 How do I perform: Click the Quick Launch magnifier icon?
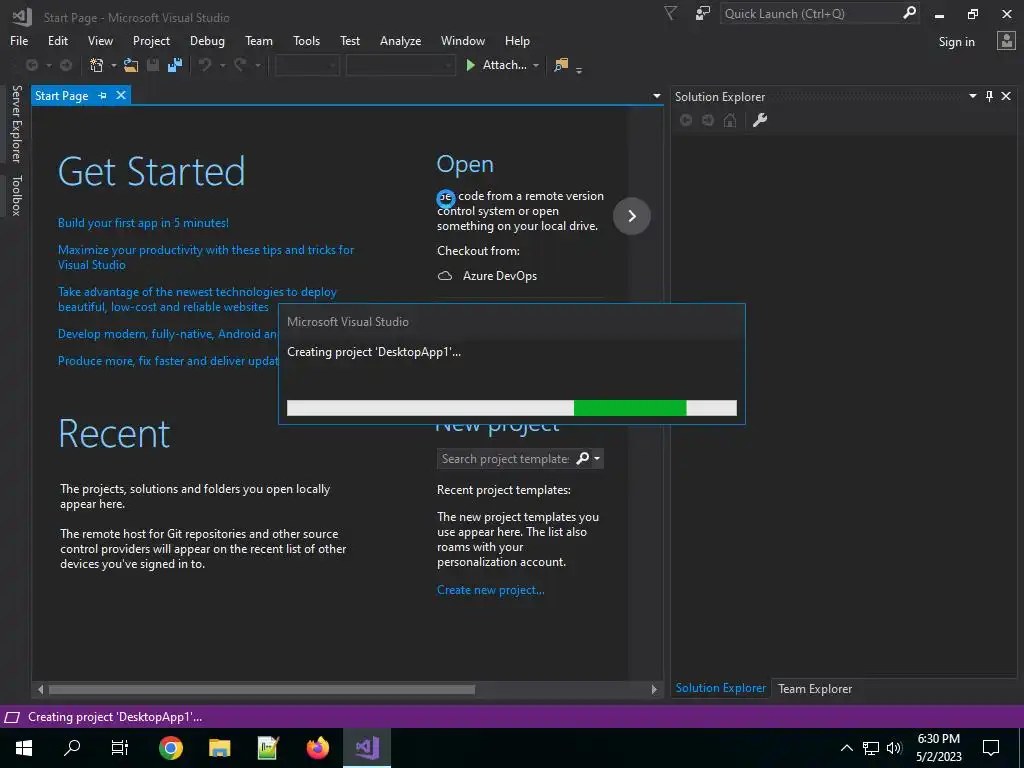[x=909, y=13]
